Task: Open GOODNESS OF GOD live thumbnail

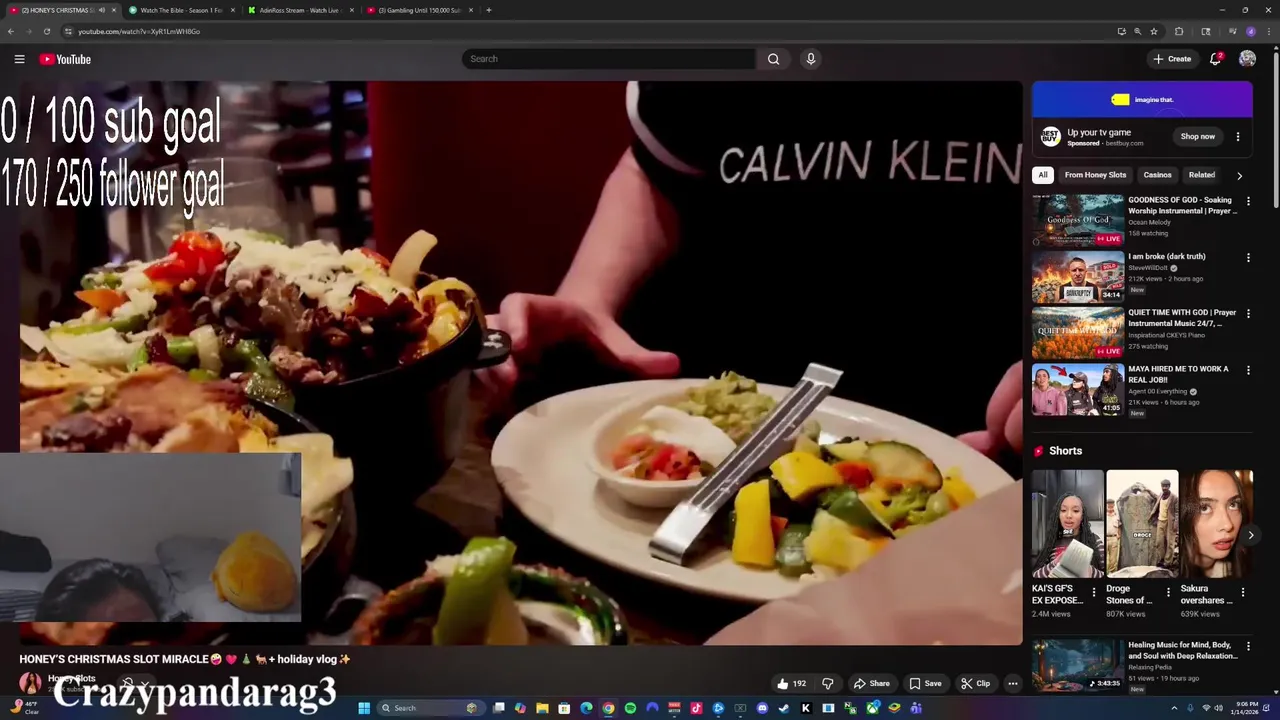Action: (x=1078, y=220)
